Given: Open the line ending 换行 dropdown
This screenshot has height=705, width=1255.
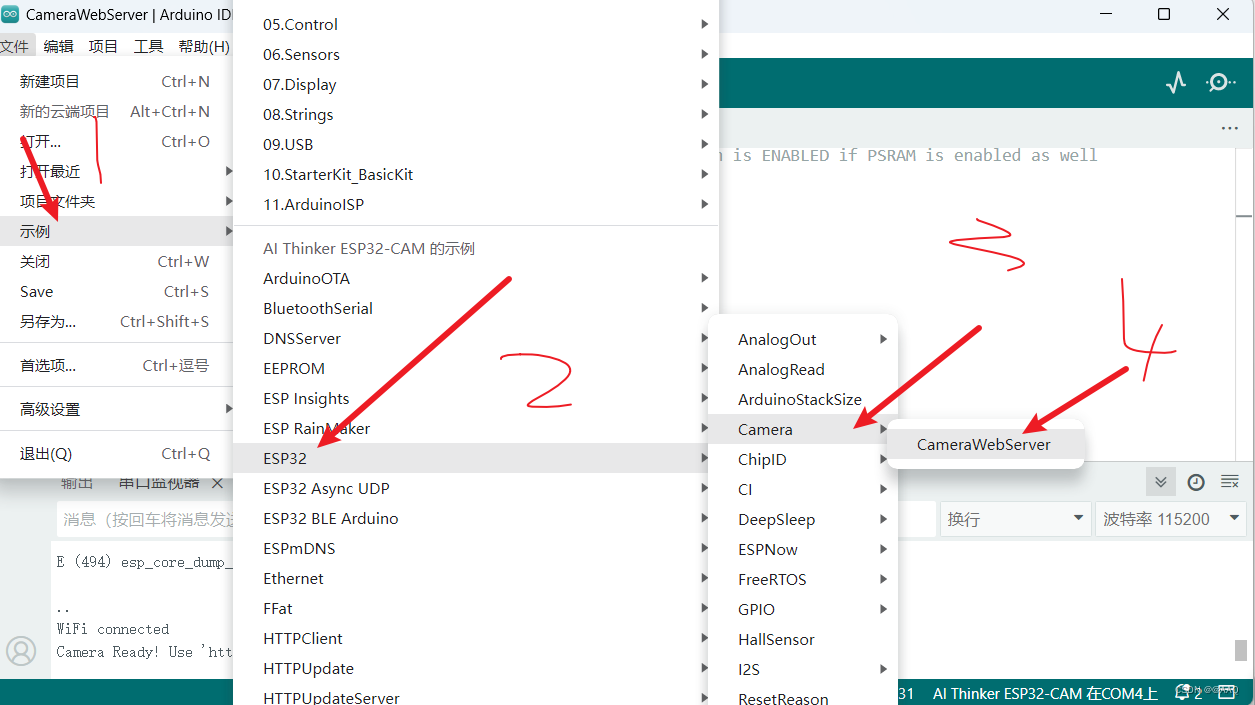Looking at the screenshot, I should point(1014,519).
